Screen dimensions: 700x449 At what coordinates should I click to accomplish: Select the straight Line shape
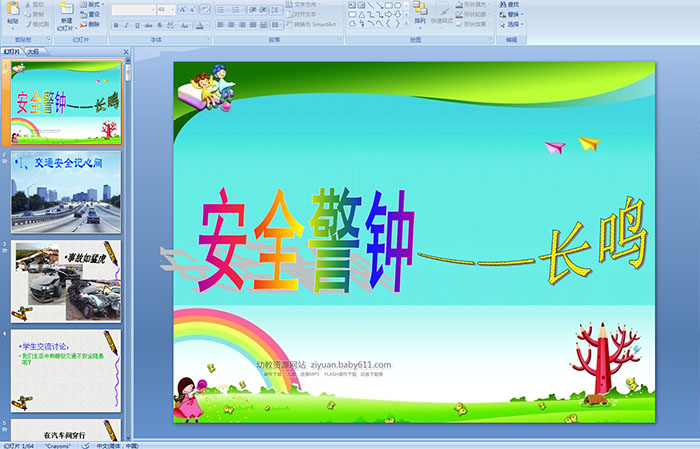pyautogui.click(x=370, y=5)
